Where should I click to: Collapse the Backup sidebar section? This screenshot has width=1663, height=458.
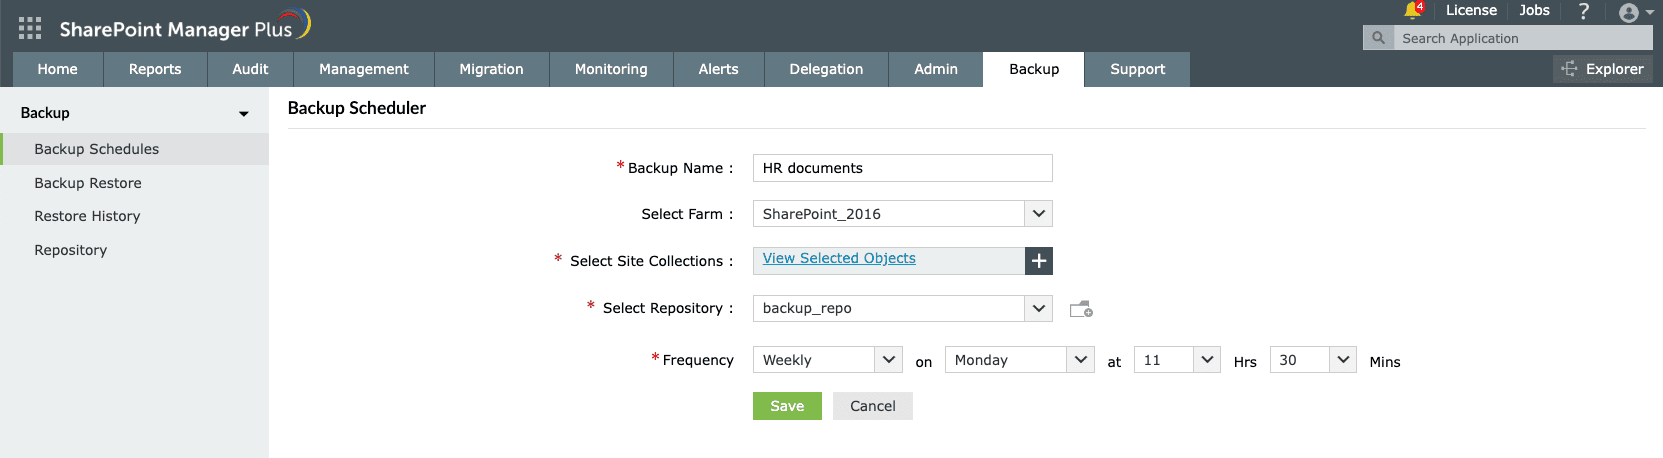coord(244,114)
